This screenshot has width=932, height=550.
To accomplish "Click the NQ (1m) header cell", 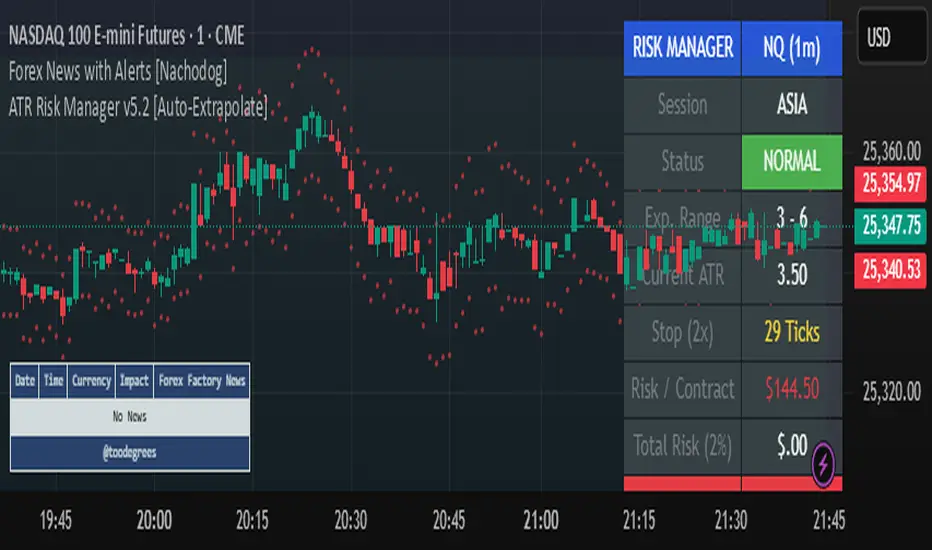I will pos(792,48).
